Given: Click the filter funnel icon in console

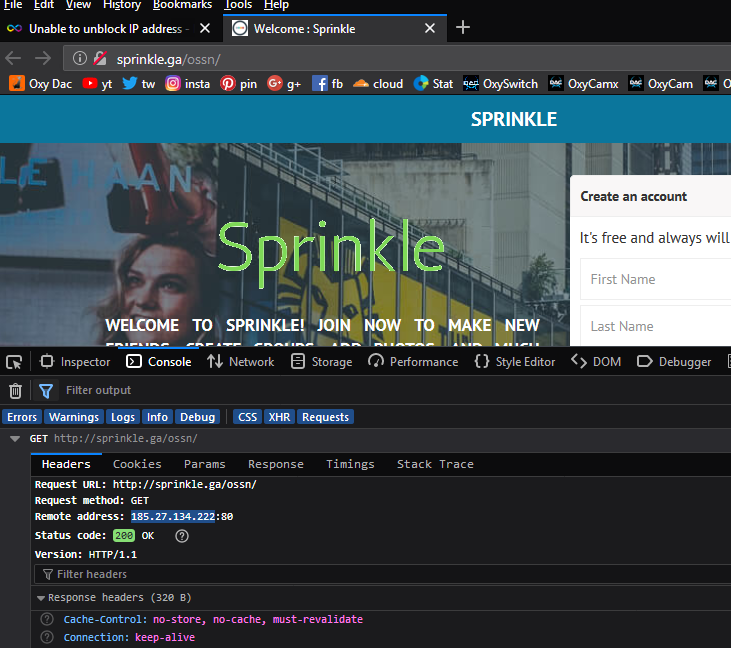Looking at the screenshot, I should click(x=46, y=391).
